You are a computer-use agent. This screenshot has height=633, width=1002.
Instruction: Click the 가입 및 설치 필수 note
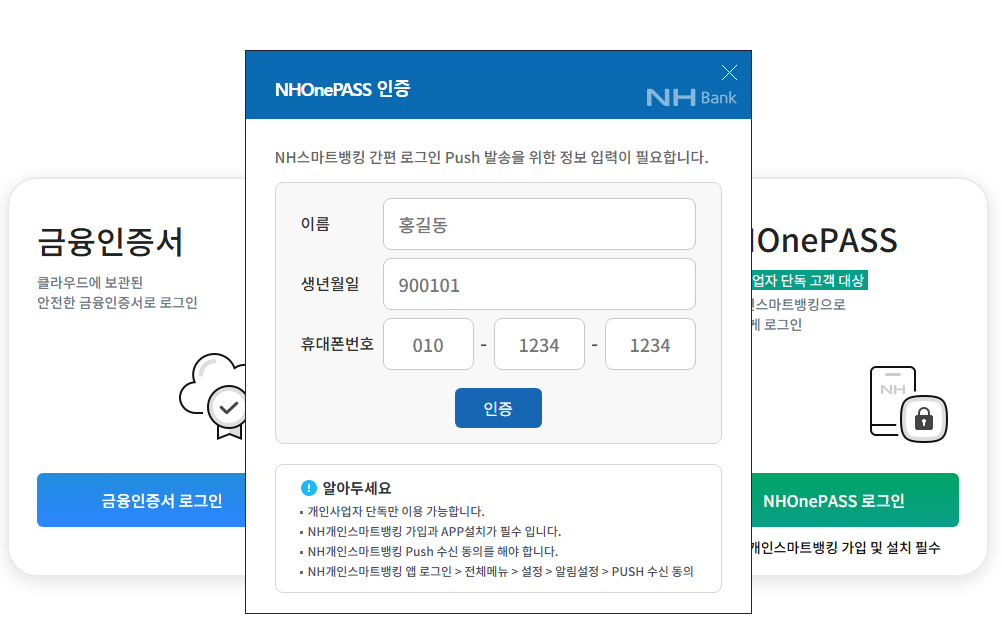pyautogui.click(x=845, y=547)
